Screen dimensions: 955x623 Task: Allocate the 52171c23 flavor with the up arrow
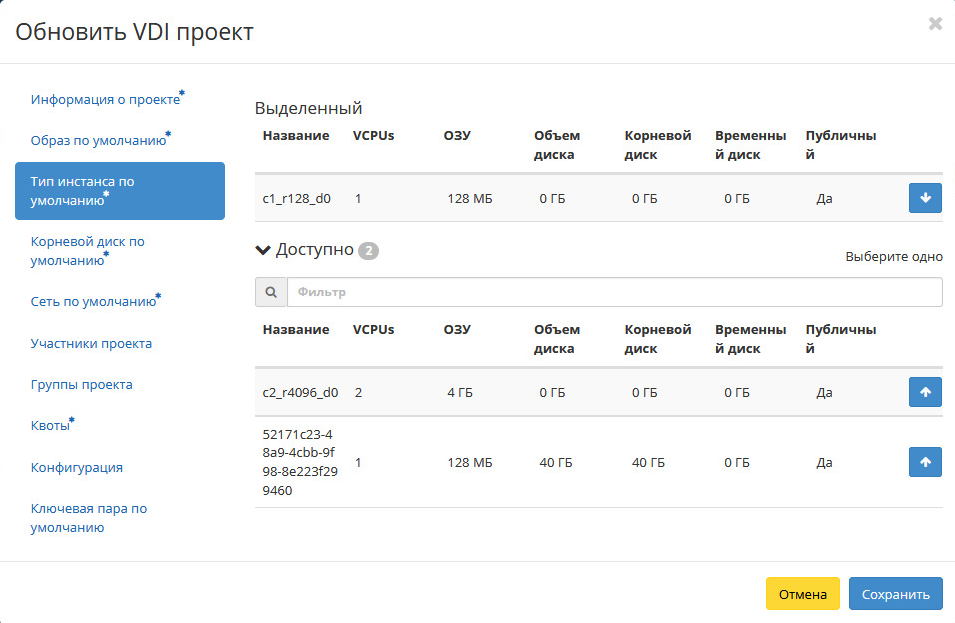coord(925,462)
